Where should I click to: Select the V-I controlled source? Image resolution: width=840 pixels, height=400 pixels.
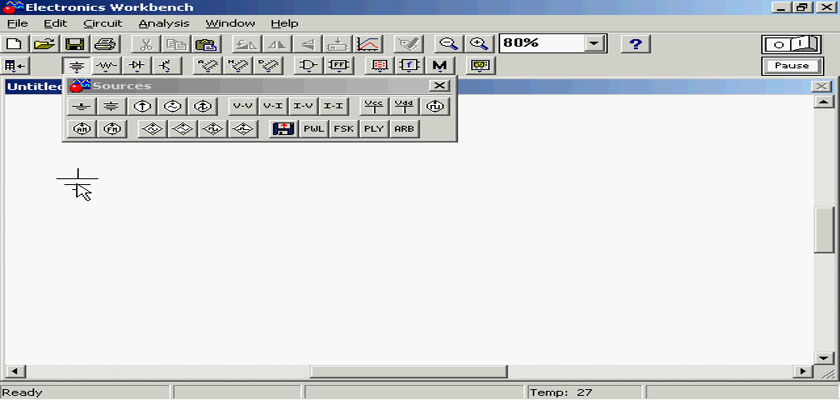pos(274,107)
